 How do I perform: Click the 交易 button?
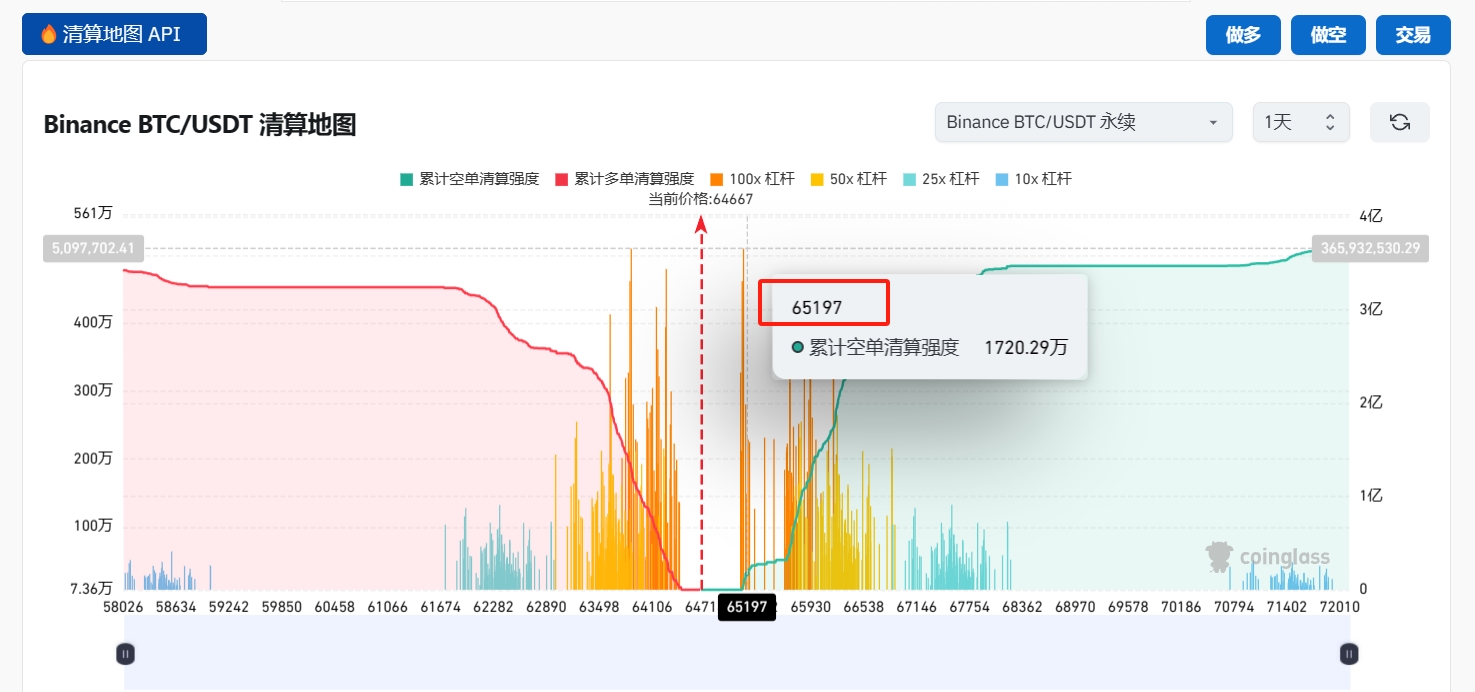pos(1412,35)
